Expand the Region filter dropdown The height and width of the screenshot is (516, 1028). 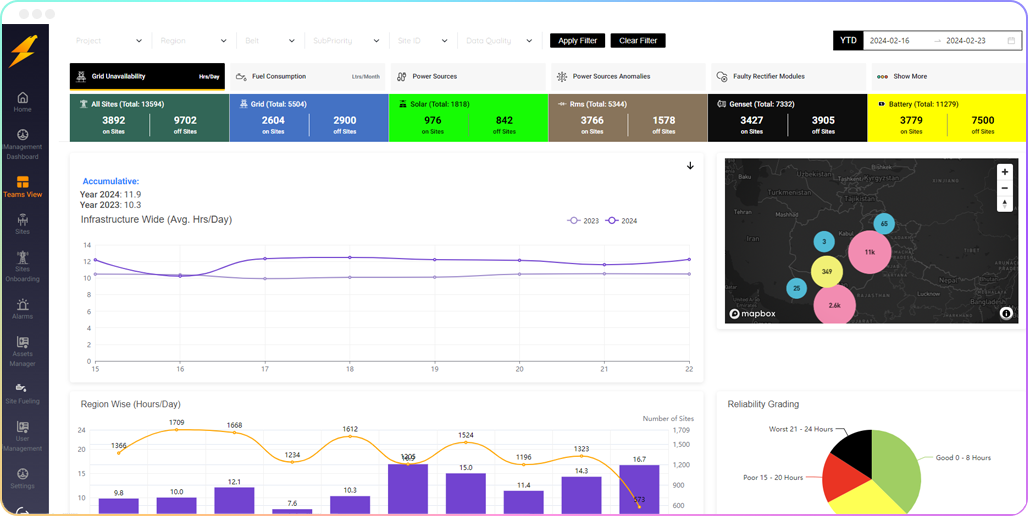click(x=195, y=41)
